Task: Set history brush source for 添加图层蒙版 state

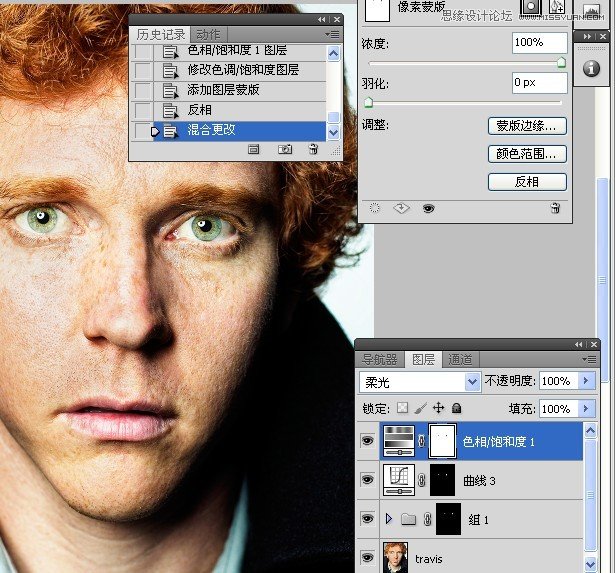Action: coord(143,90)
